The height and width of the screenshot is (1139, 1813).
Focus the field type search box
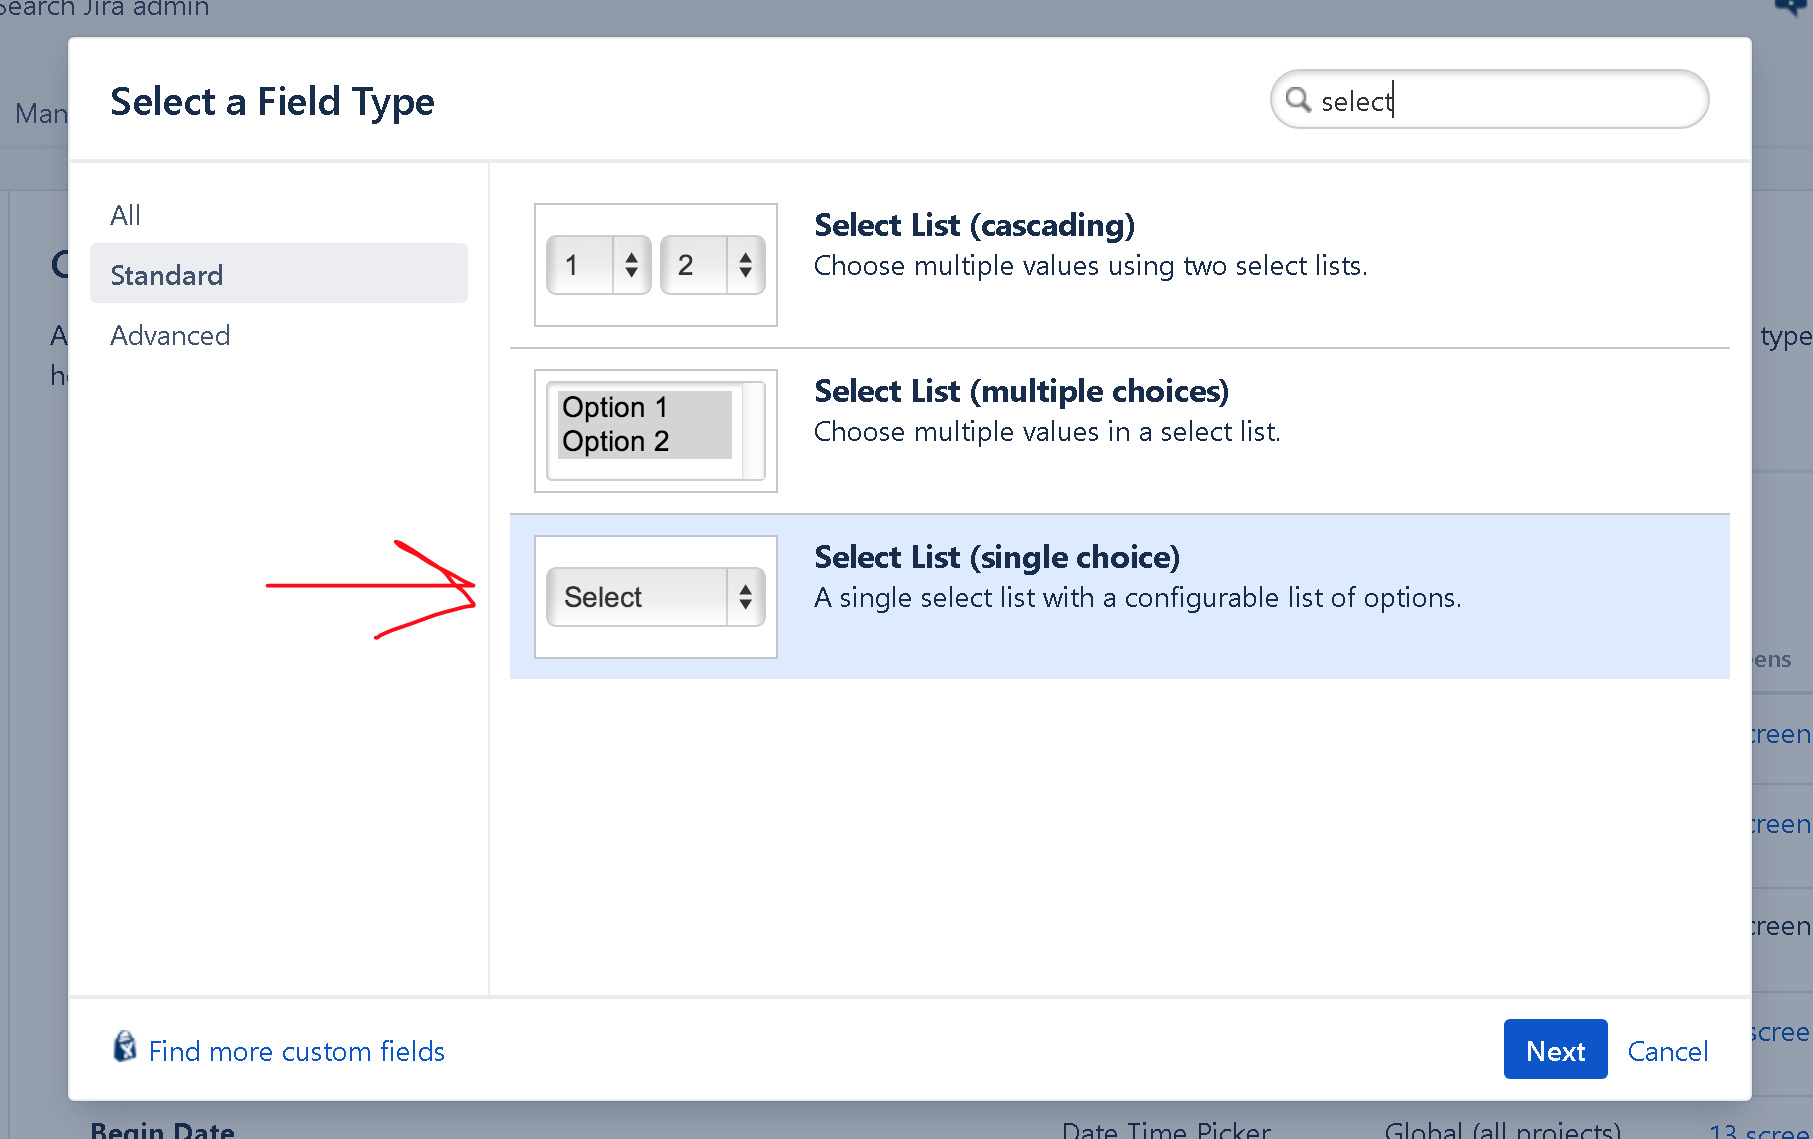(1489, 99)
